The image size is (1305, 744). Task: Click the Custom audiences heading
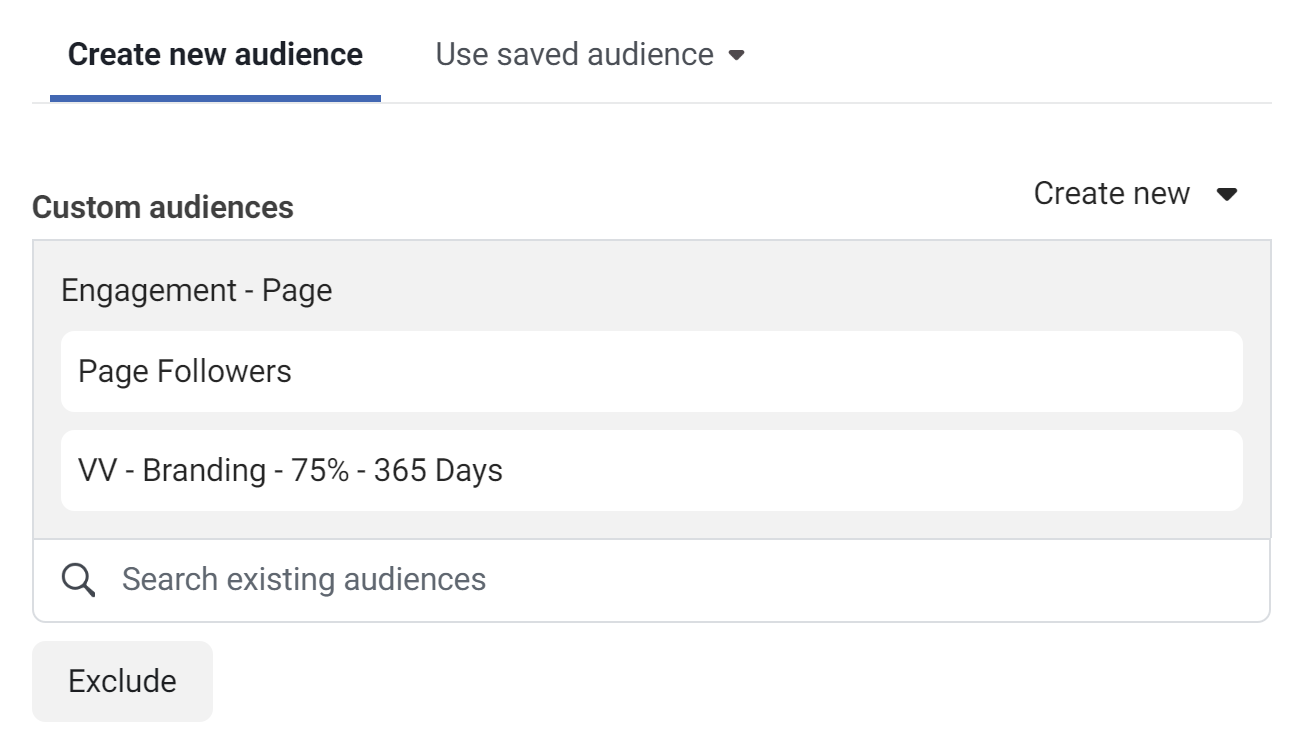pos(163,208)
